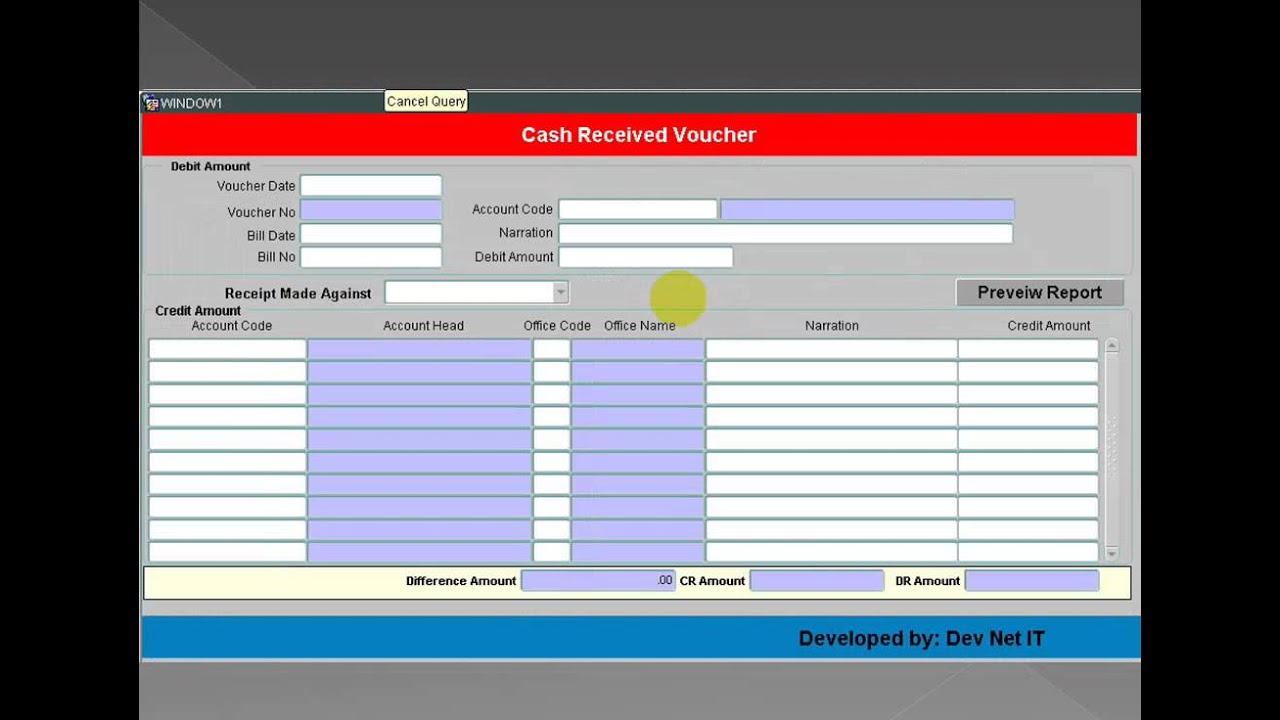
Task: Click the Voucher No field
Action: pyautogui.click(x=371, y=211)
